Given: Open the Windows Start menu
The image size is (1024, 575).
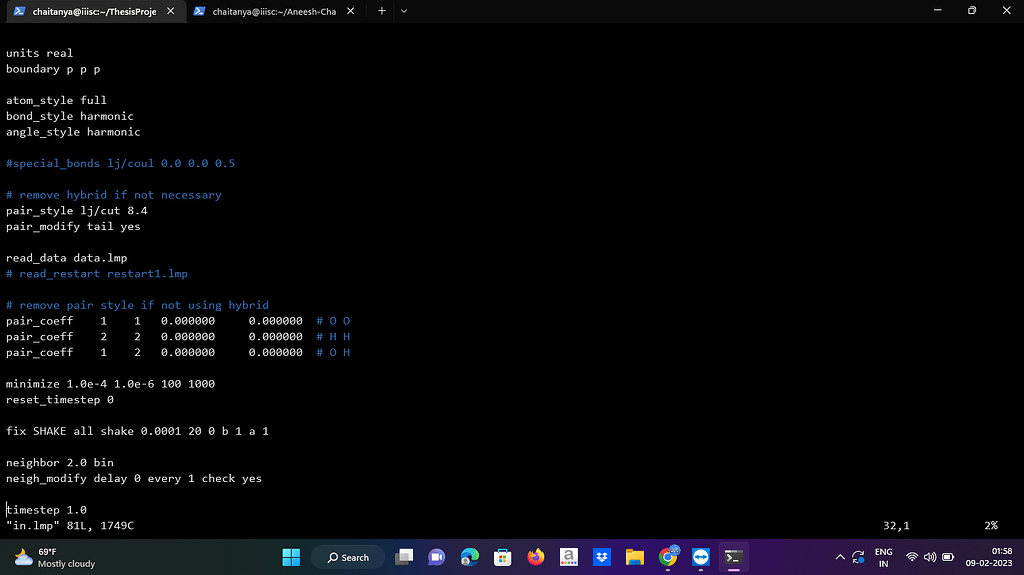Looking at the screenshot, I should coord(291,557).
